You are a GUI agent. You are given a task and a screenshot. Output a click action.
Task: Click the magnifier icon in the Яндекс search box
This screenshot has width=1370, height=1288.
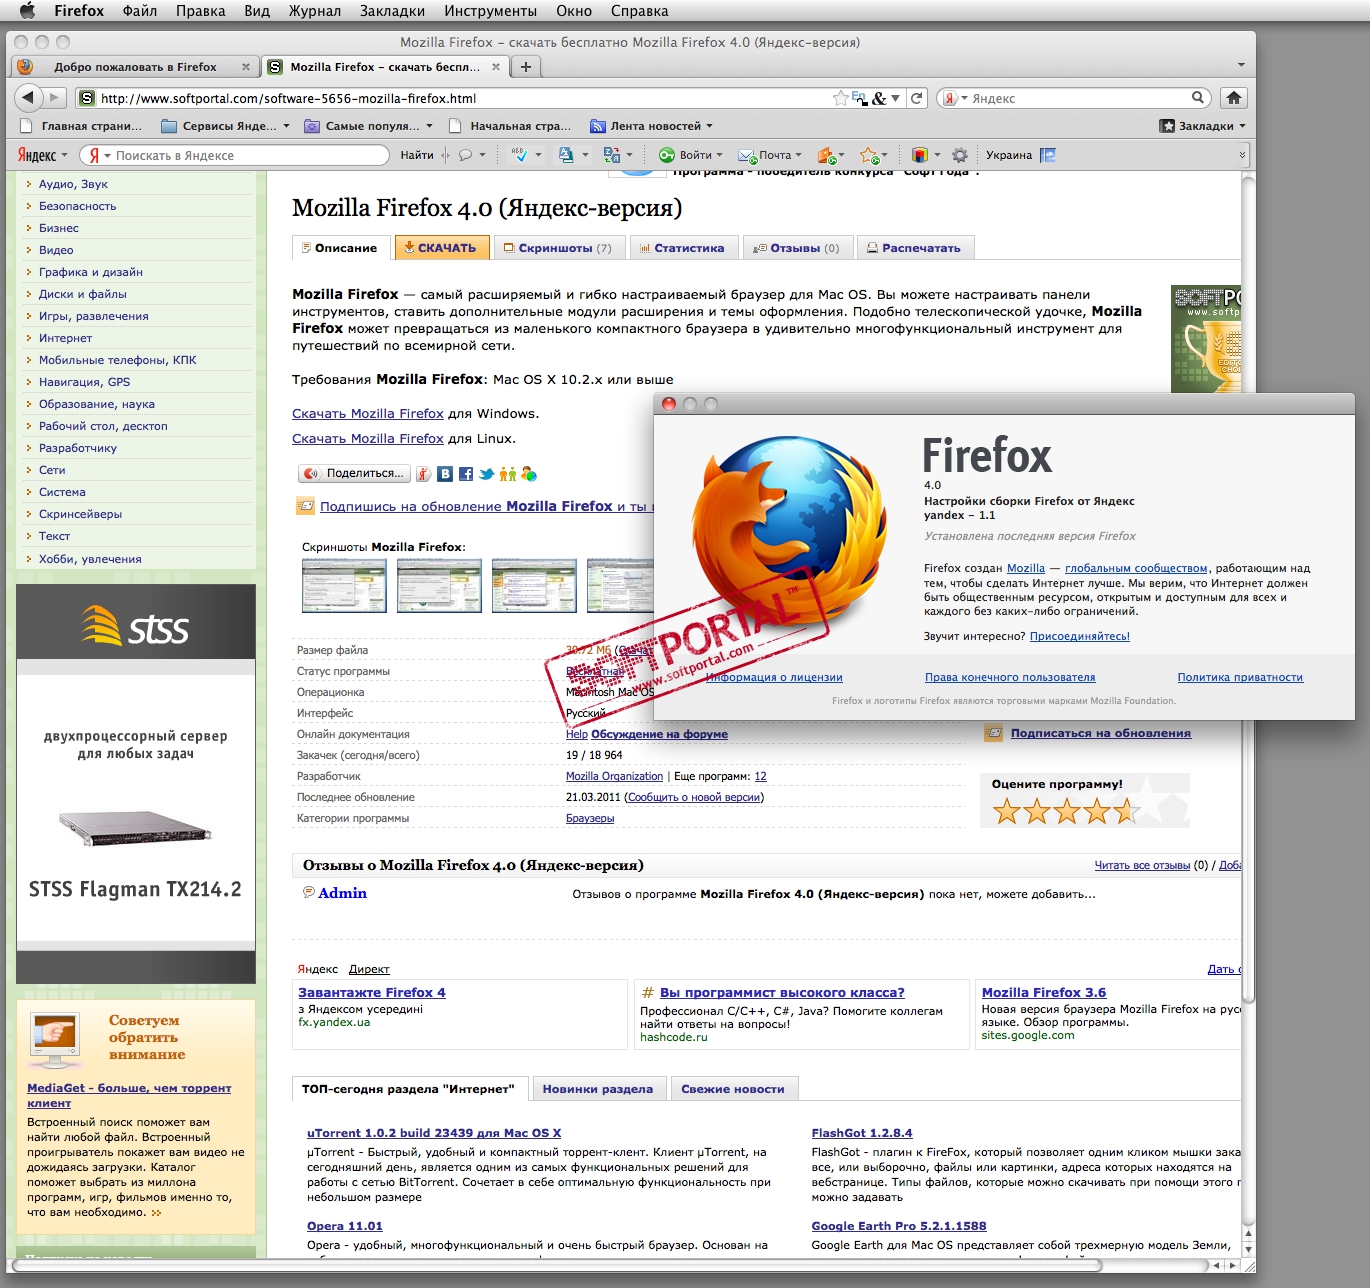pos(1198,98)
